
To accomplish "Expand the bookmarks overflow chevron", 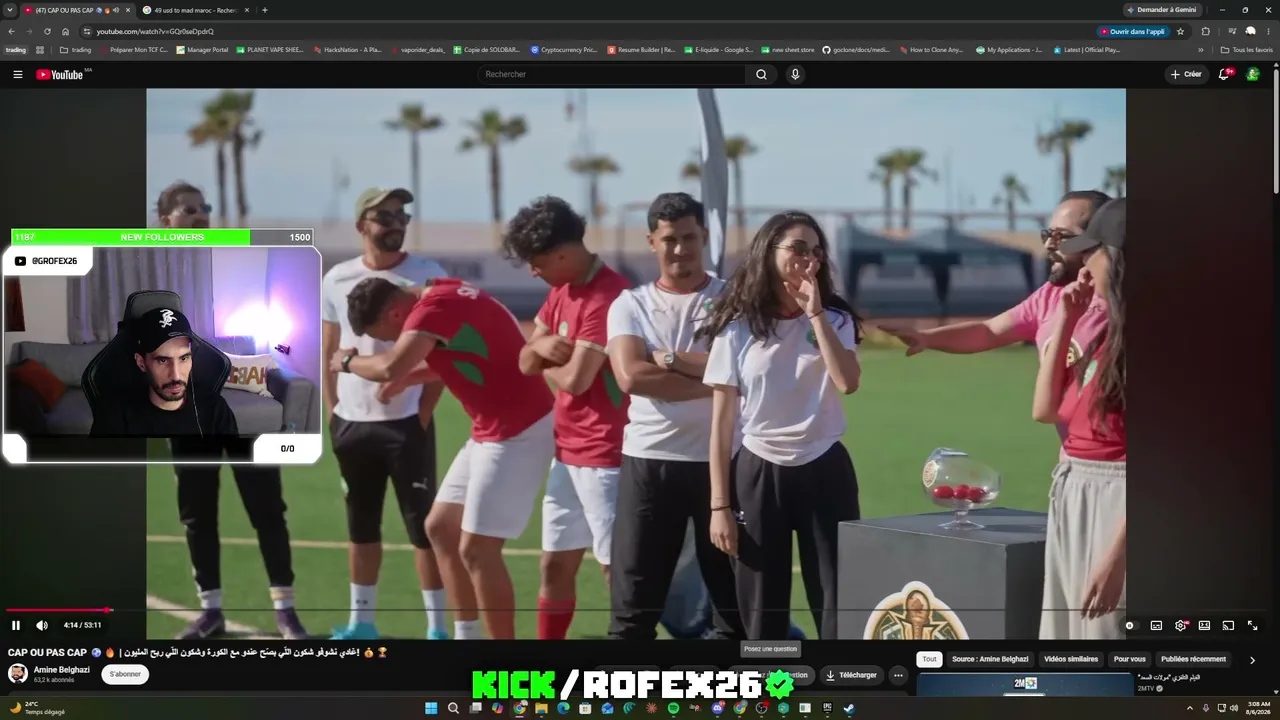I will [1201, 49].
